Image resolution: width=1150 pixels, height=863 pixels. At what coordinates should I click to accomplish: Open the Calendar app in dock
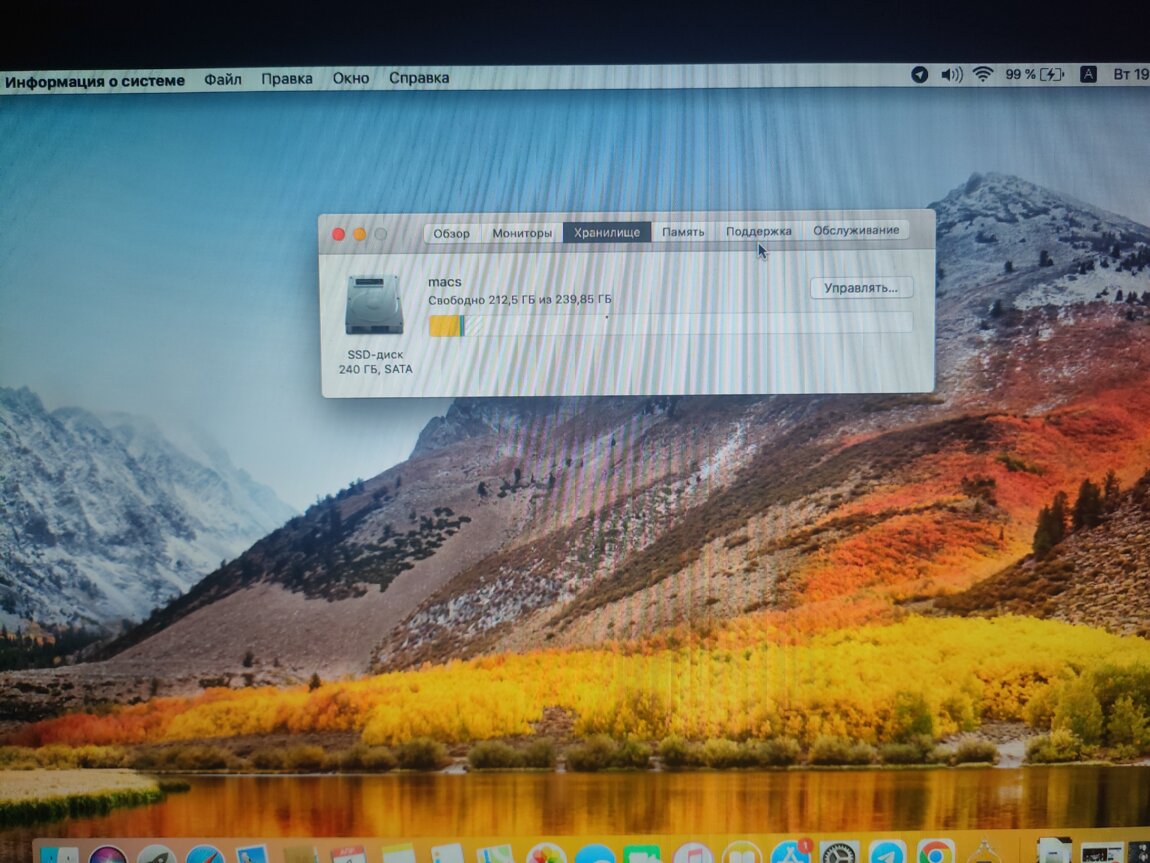click(348, 854)
